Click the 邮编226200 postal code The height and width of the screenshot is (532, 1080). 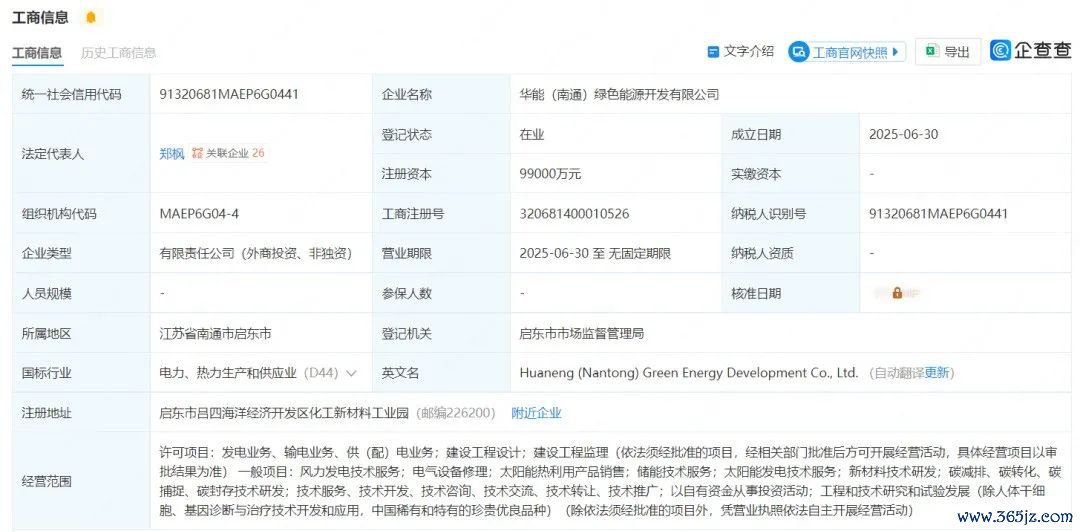tap(454, 413)
